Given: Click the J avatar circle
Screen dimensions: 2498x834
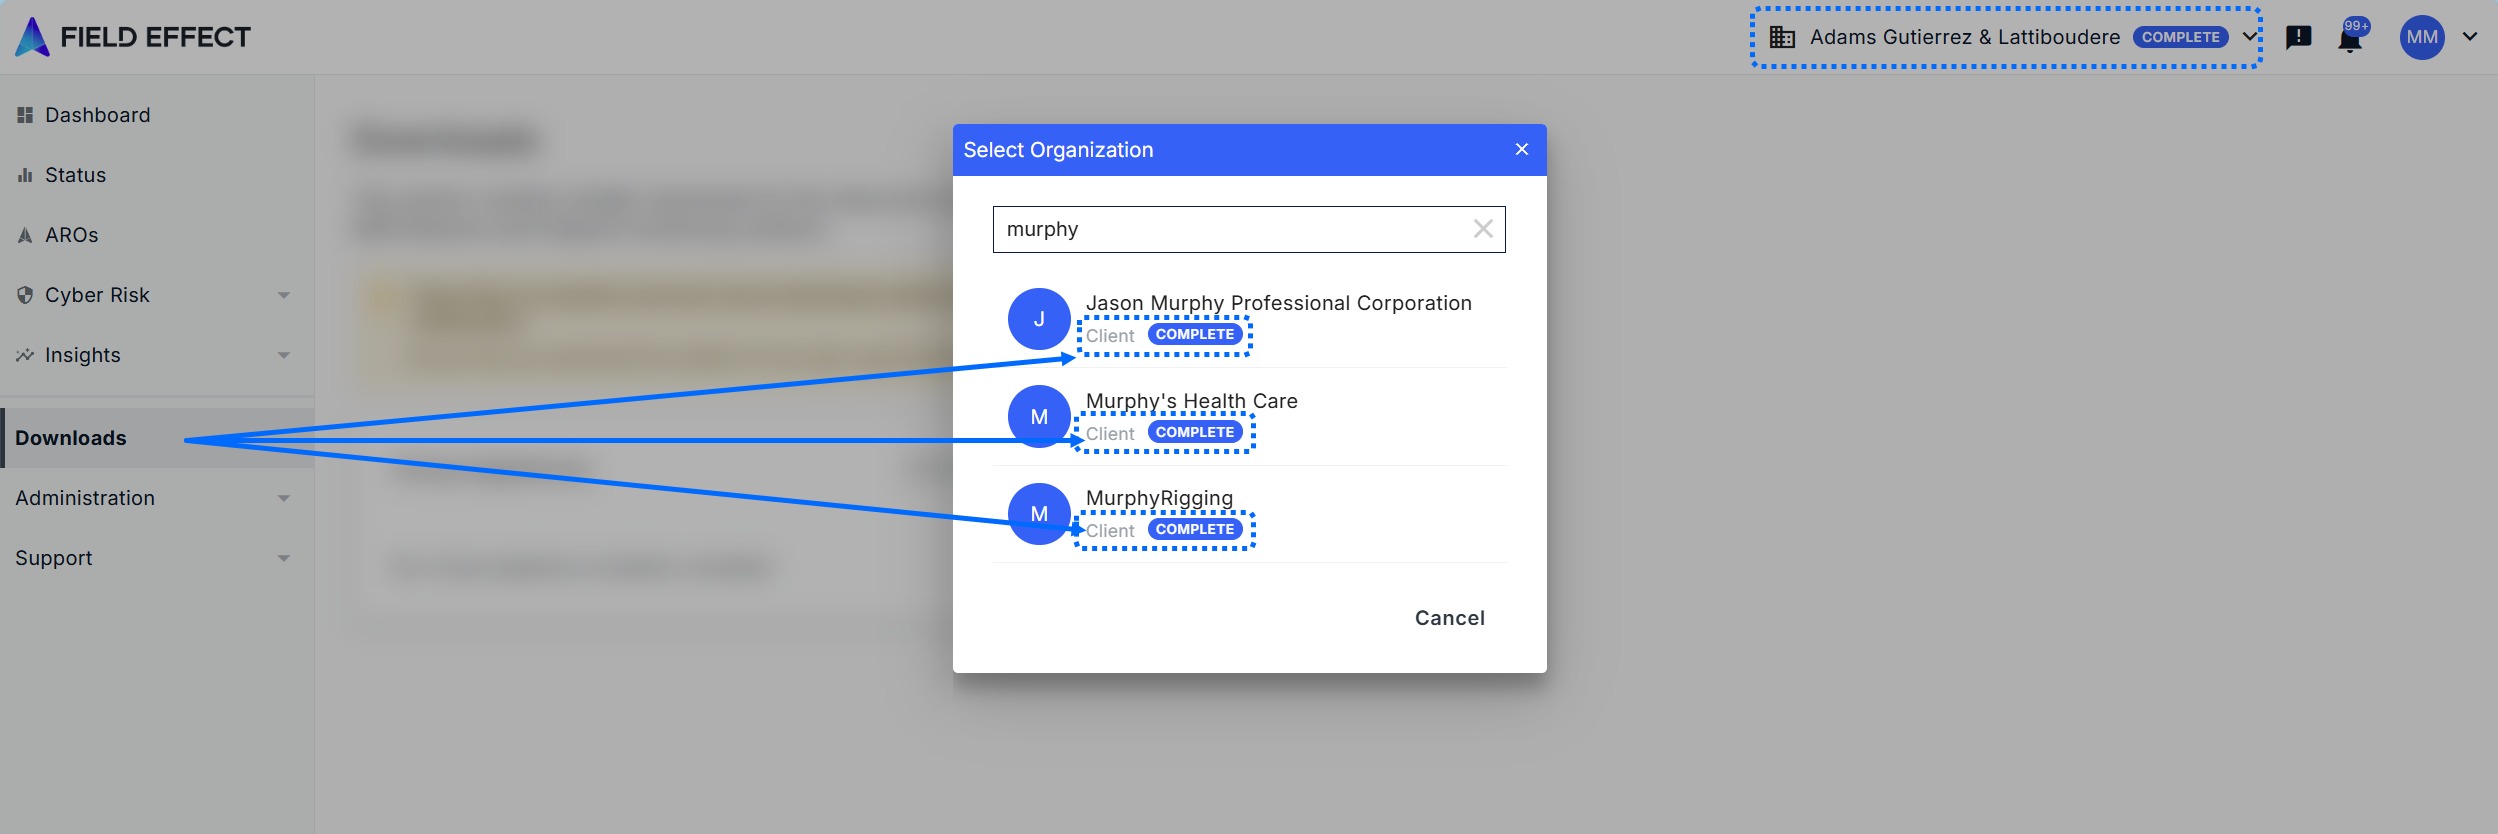Looking at the screenshot, I should pyautogui.click(x=1039, y=319).
